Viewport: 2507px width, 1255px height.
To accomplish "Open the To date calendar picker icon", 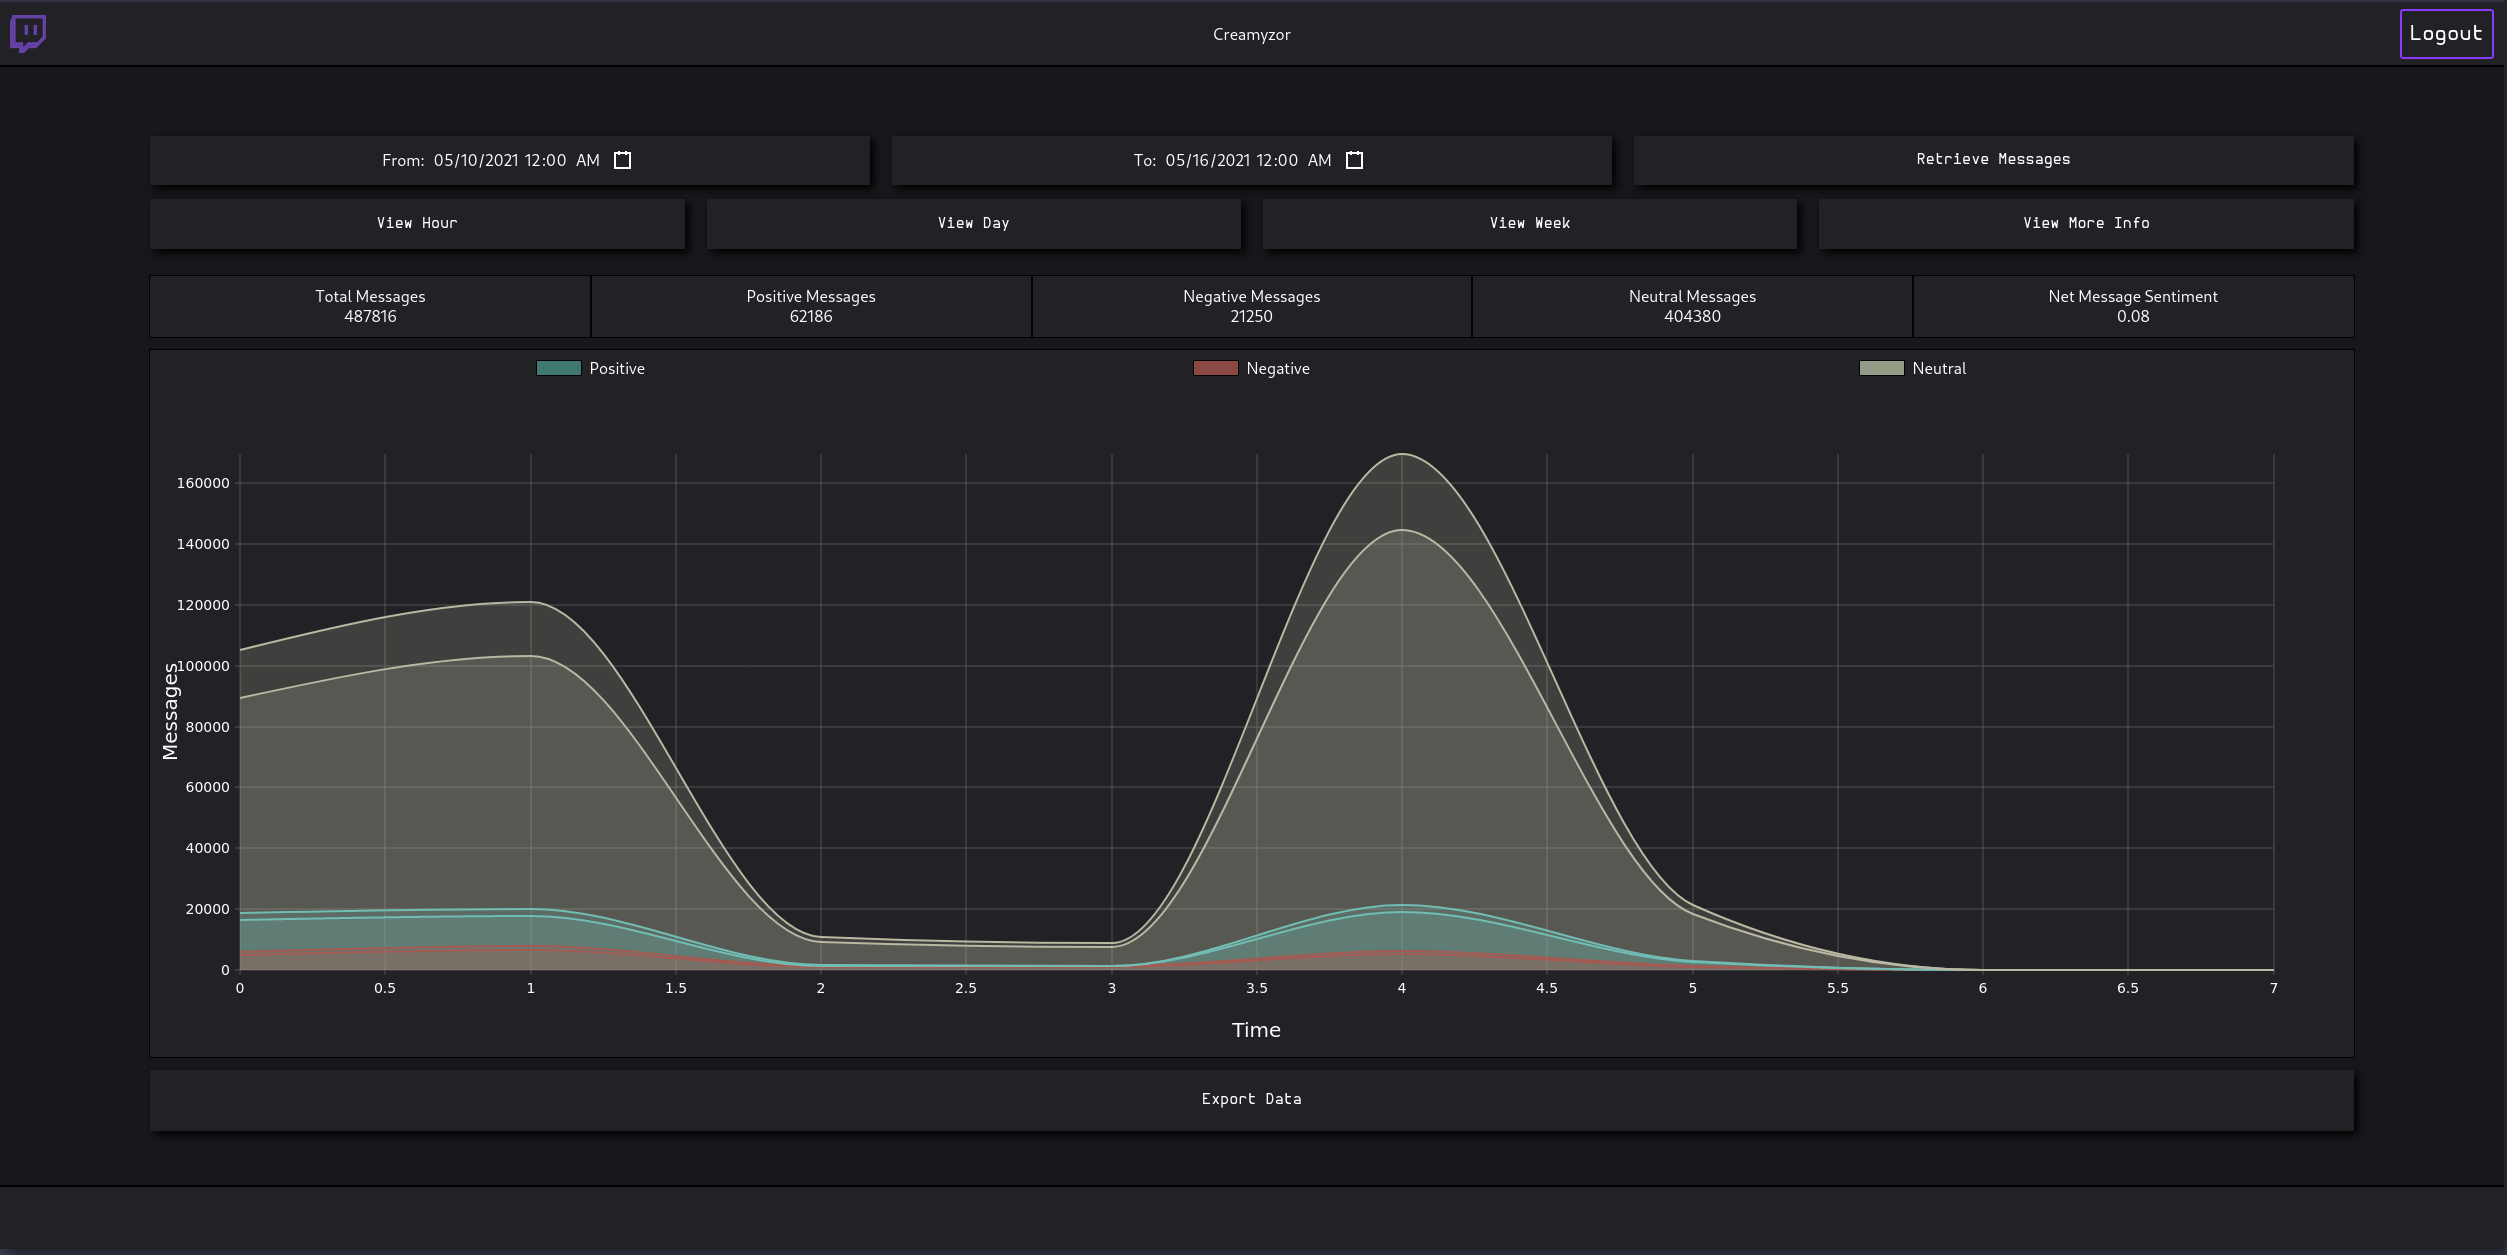I will [1354, 160].
